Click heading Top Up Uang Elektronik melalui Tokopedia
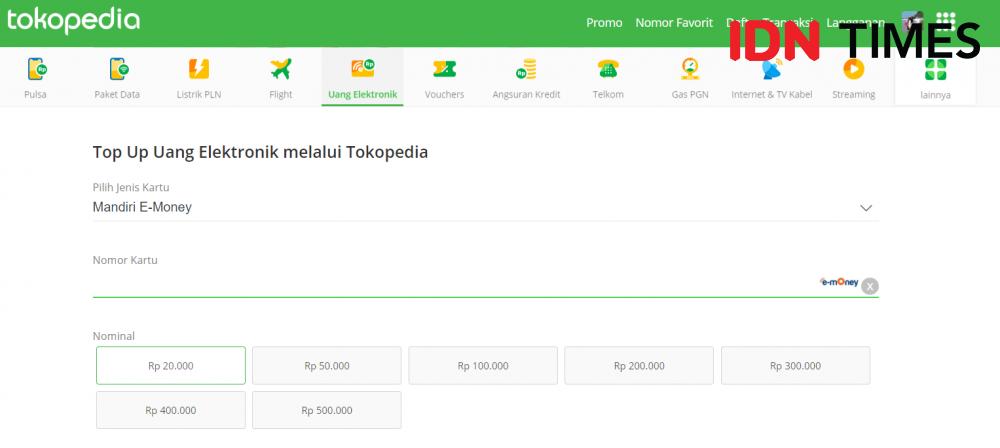Viewport: 1000px width, 448px height. [260, 153]
